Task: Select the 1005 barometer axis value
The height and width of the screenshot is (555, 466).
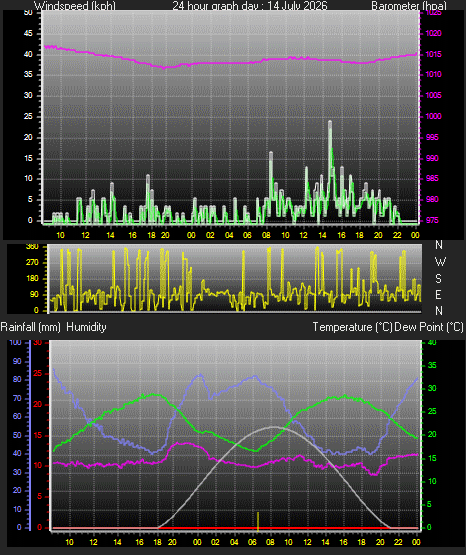Action: point(433,95)
